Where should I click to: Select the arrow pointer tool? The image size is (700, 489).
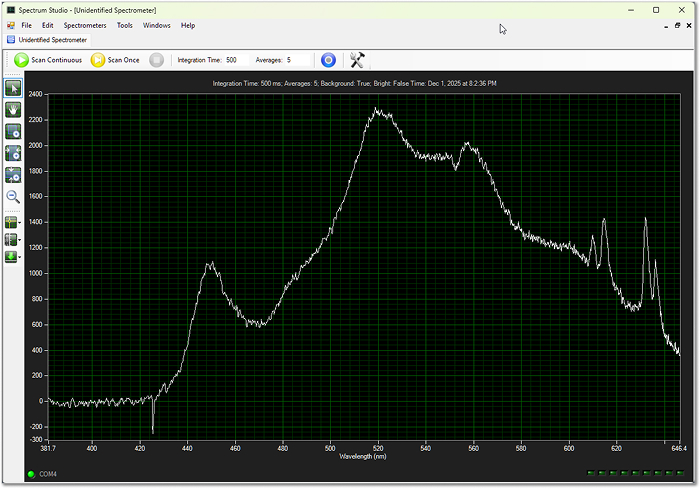click(13, 88)
